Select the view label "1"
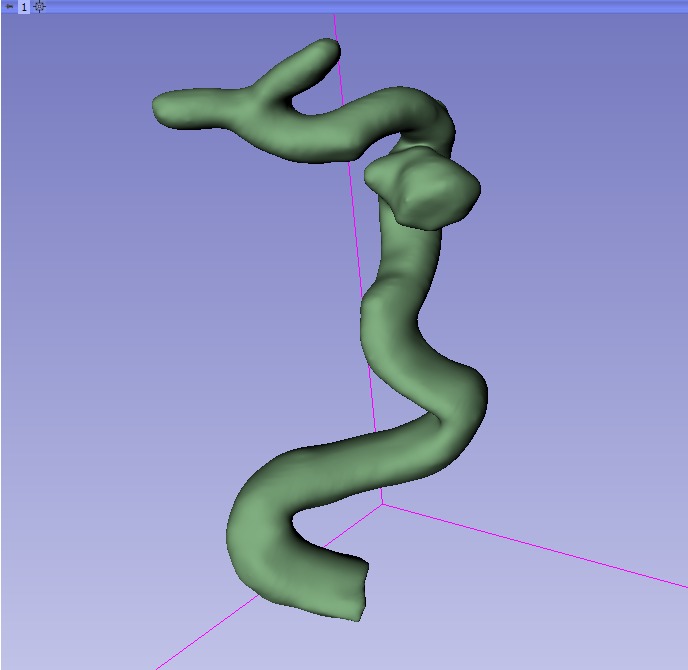This screenshot has width=688, height=670. (x=24, y=6)
